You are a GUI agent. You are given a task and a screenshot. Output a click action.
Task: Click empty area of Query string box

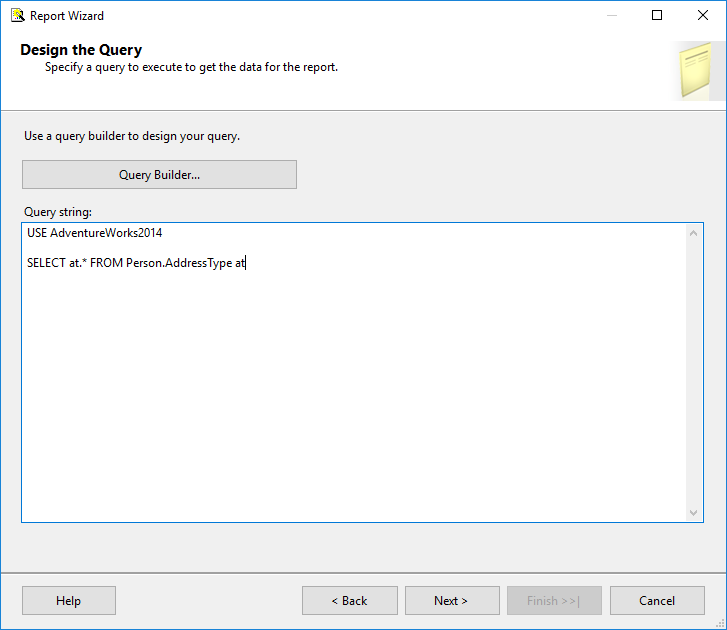[350, 400]
